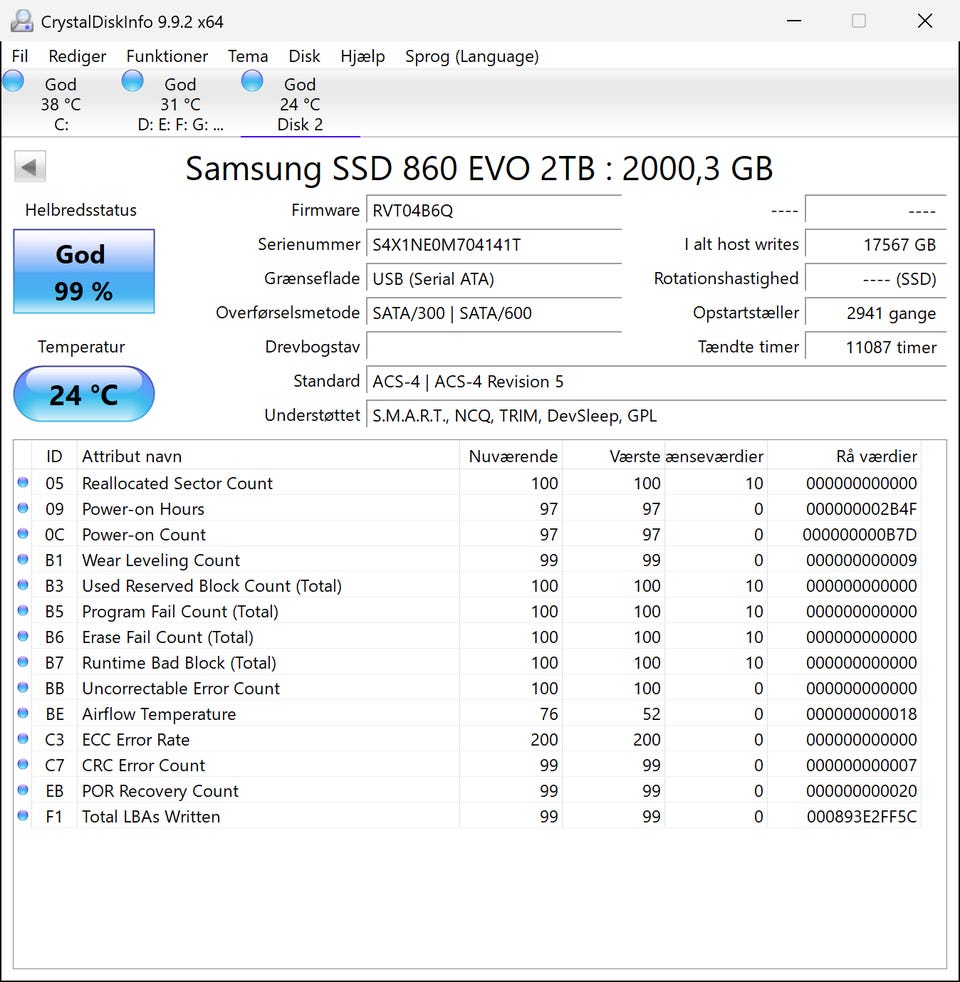
Task: Click the status dot for Power-on Count
Action: (x=23, y=534)
